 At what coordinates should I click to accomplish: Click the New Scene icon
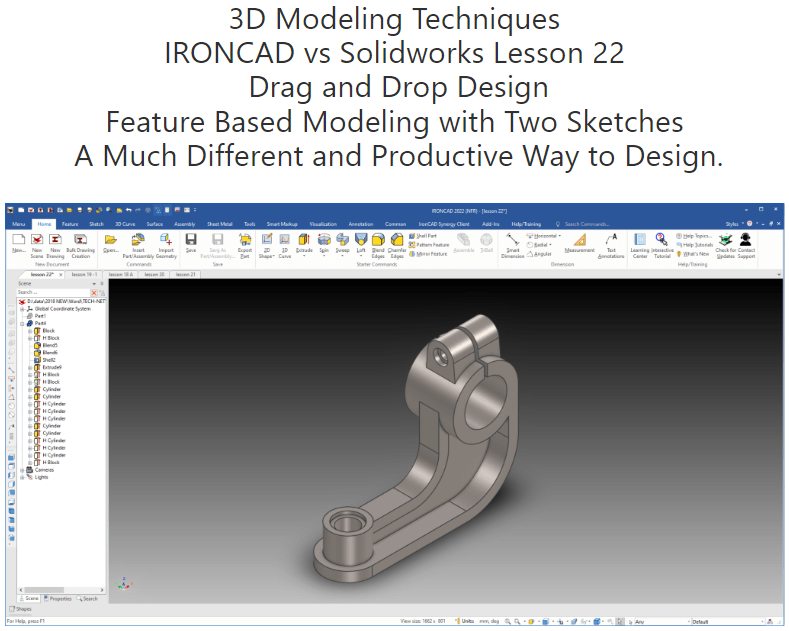coord(37,241)
